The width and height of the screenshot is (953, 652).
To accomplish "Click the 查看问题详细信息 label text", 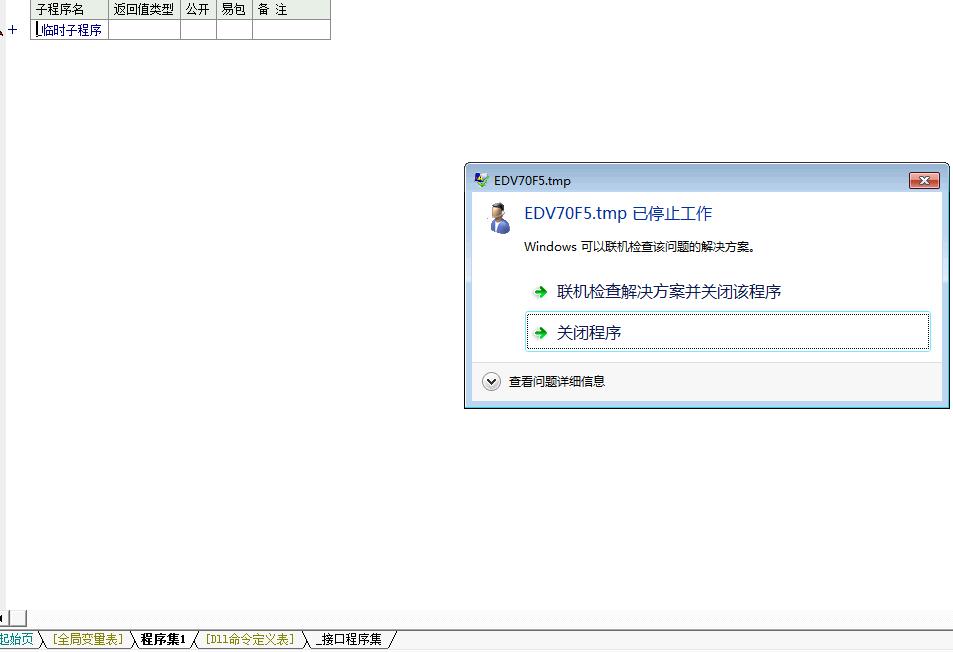I will (x=557, y=382).
